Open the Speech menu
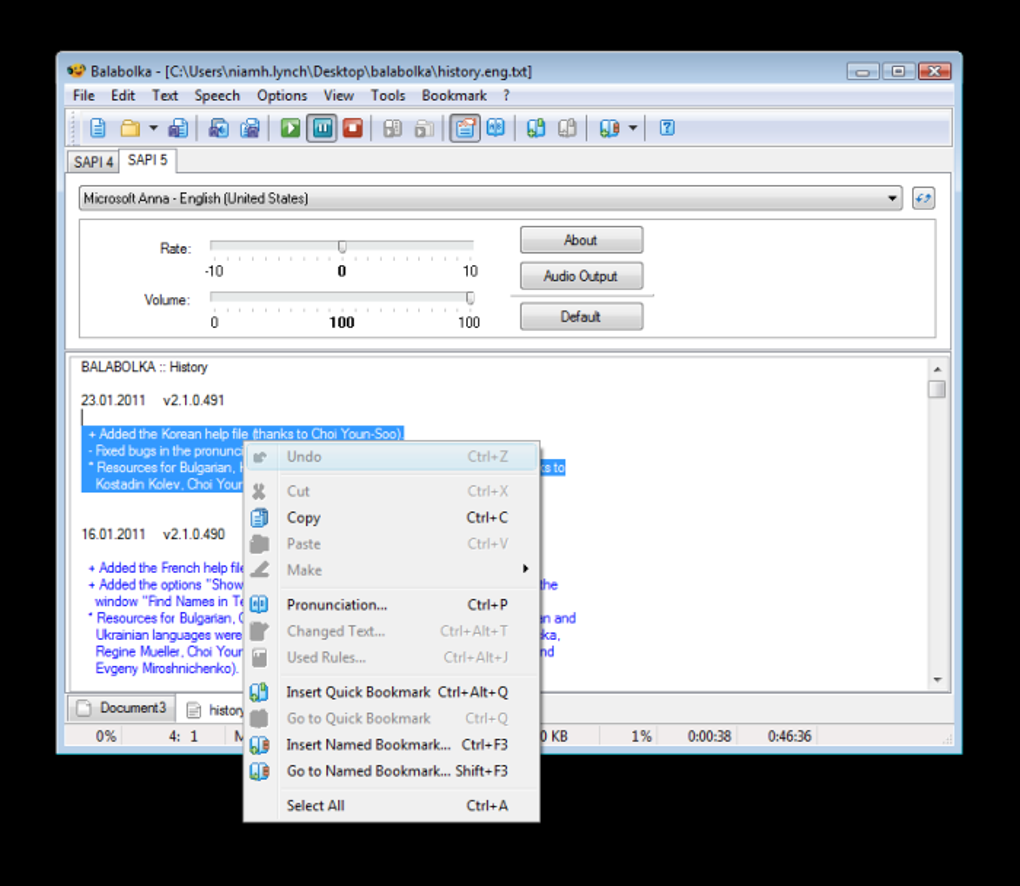 click(217, 96)
